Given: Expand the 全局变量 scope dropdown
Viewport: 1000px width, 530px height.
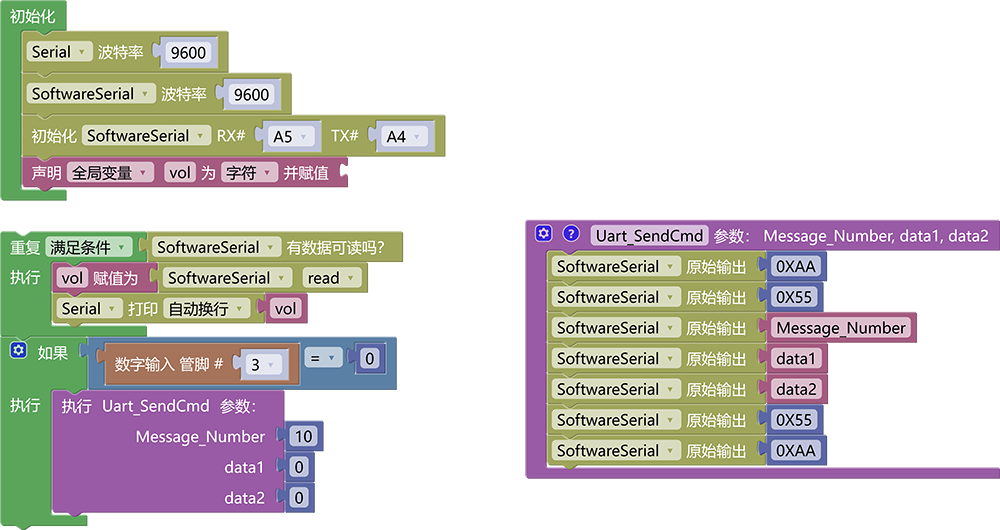Looking at the screenshot, I should click(110, 173).
